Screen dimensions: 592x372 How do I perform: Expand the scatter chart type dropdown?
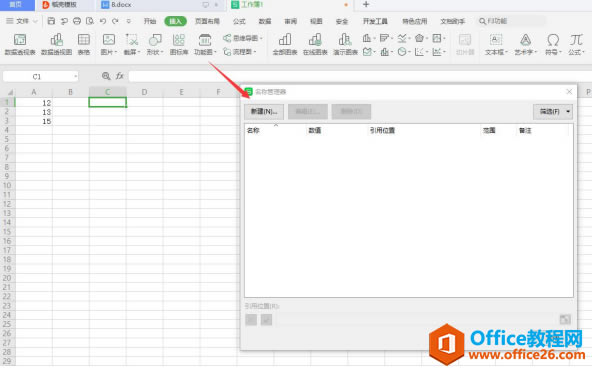pos(427,52)
